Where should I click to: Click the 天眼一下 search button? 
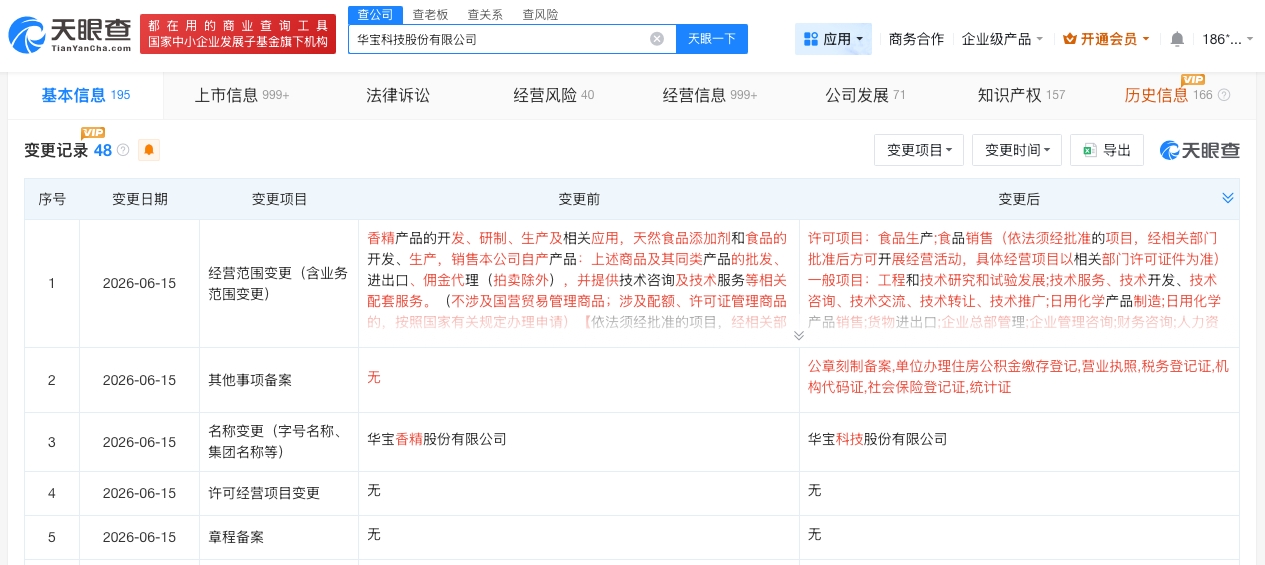[712, 39]
